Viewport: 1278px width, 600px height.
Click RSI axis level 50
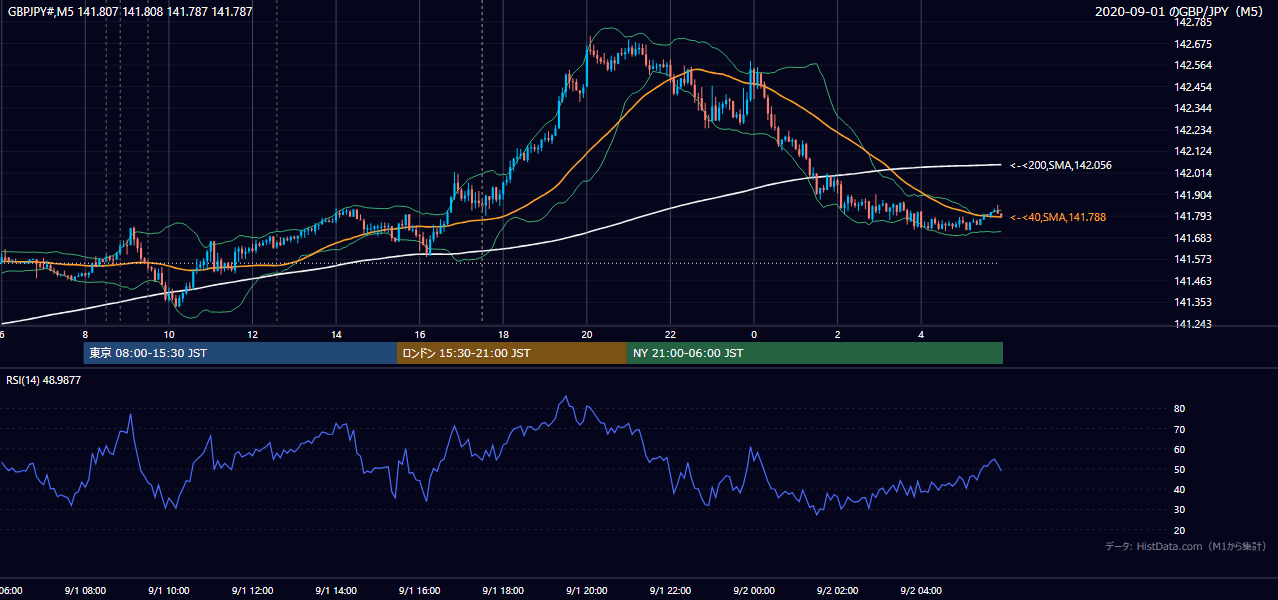coord(1180,469)
